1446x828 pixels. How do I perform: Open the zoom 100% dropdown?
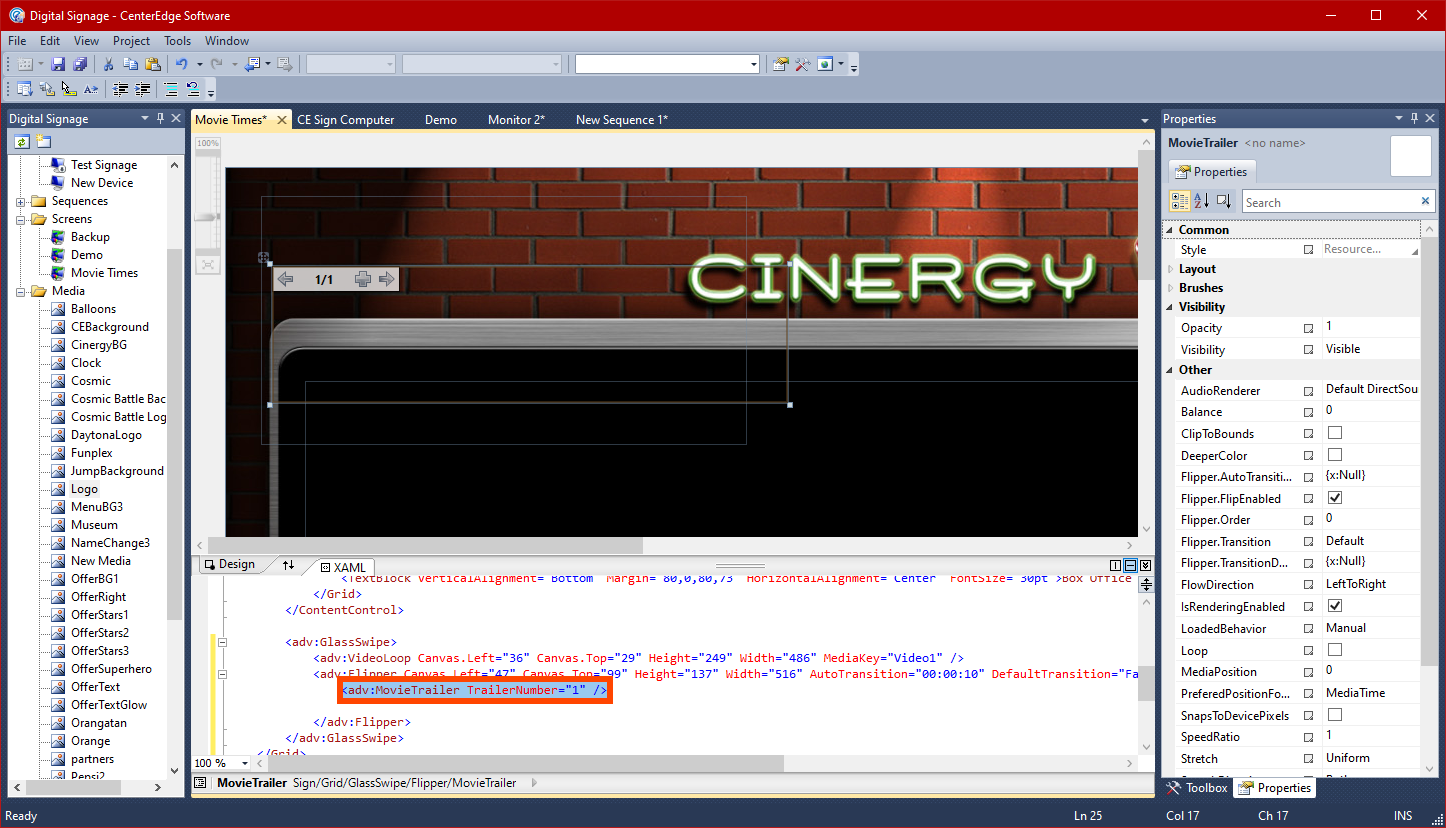tap(244, 763)
